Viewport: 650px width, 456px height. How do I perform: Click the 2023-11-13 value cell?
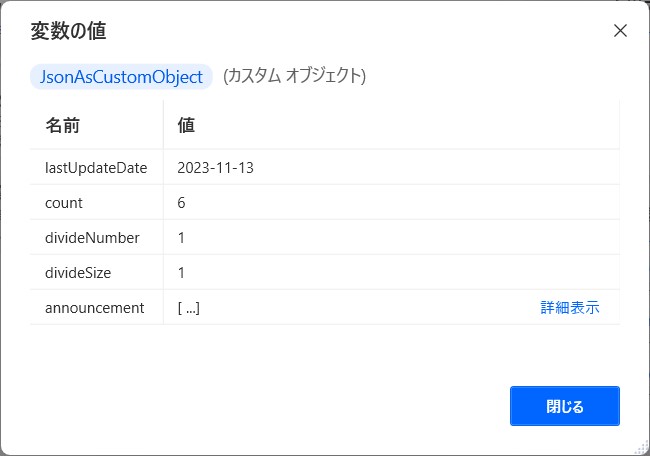[x=215, y=168]
